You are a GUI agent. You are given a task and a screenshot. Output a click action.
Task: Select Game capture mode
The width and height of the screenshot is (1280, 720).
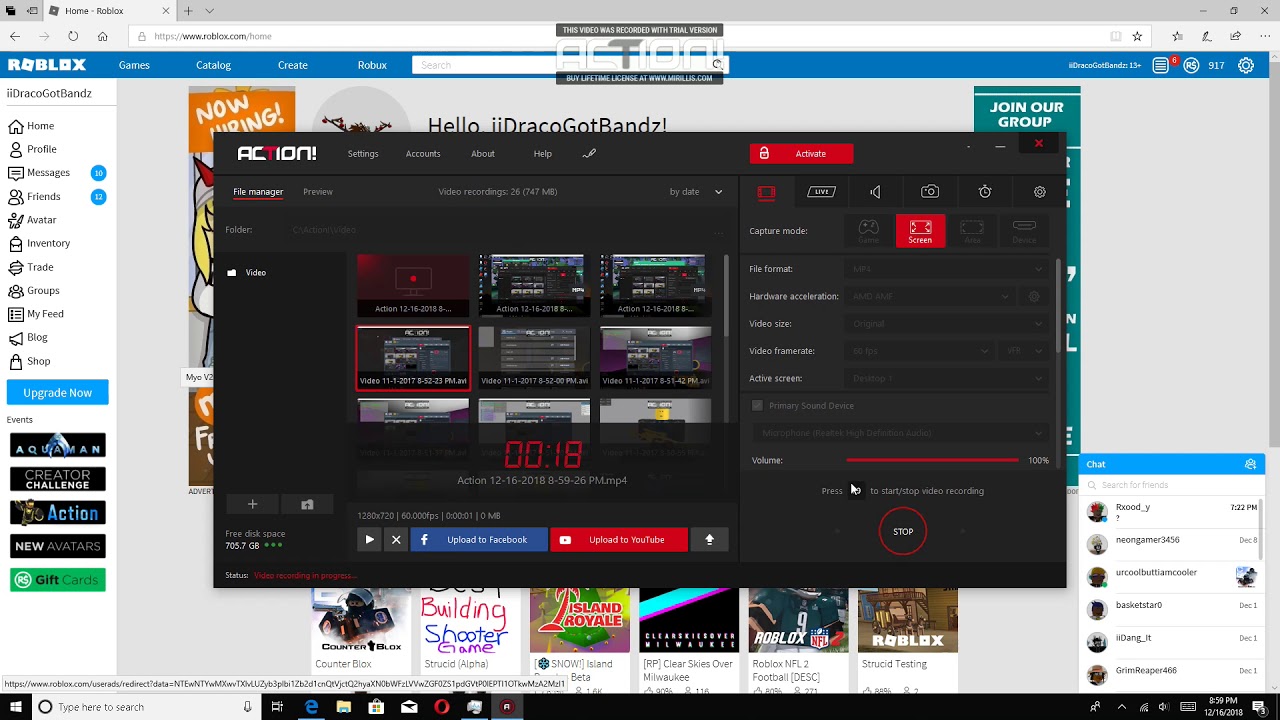pos(869,231)
